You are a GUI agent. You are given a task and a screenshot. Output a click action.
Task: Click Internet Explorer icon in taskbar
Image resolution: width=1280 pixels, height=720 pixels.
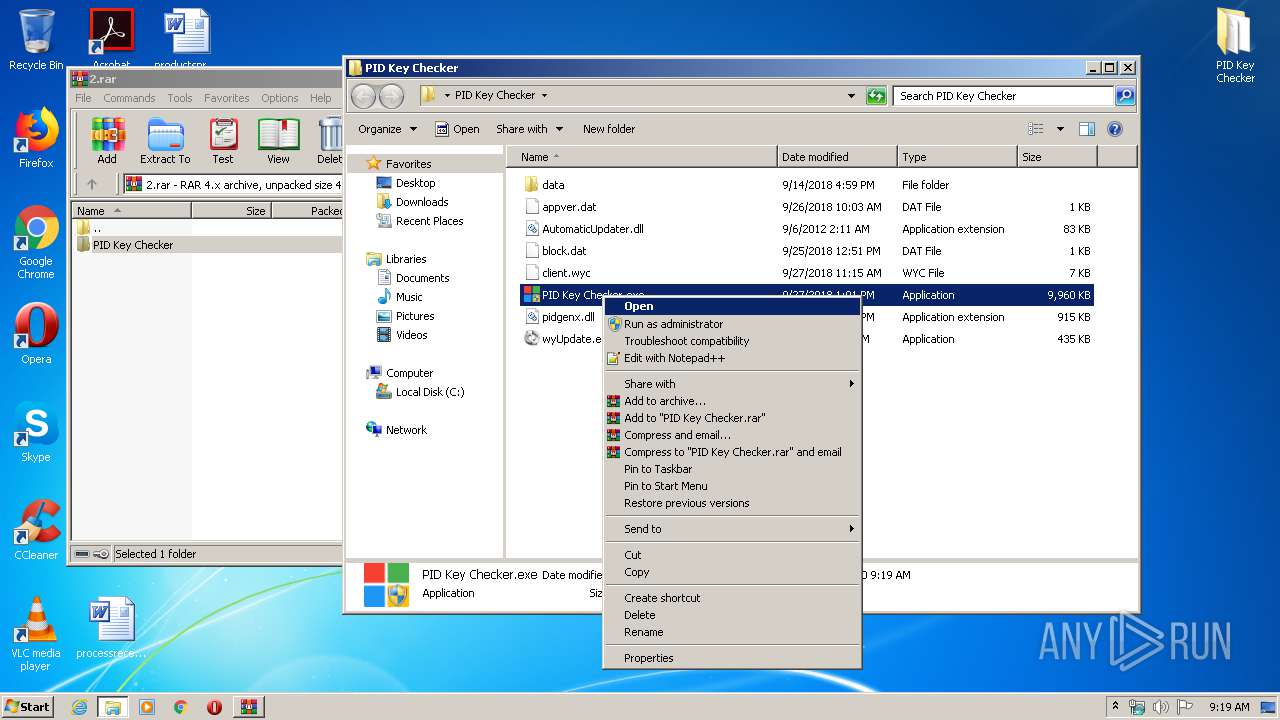(x=79, y=707)
